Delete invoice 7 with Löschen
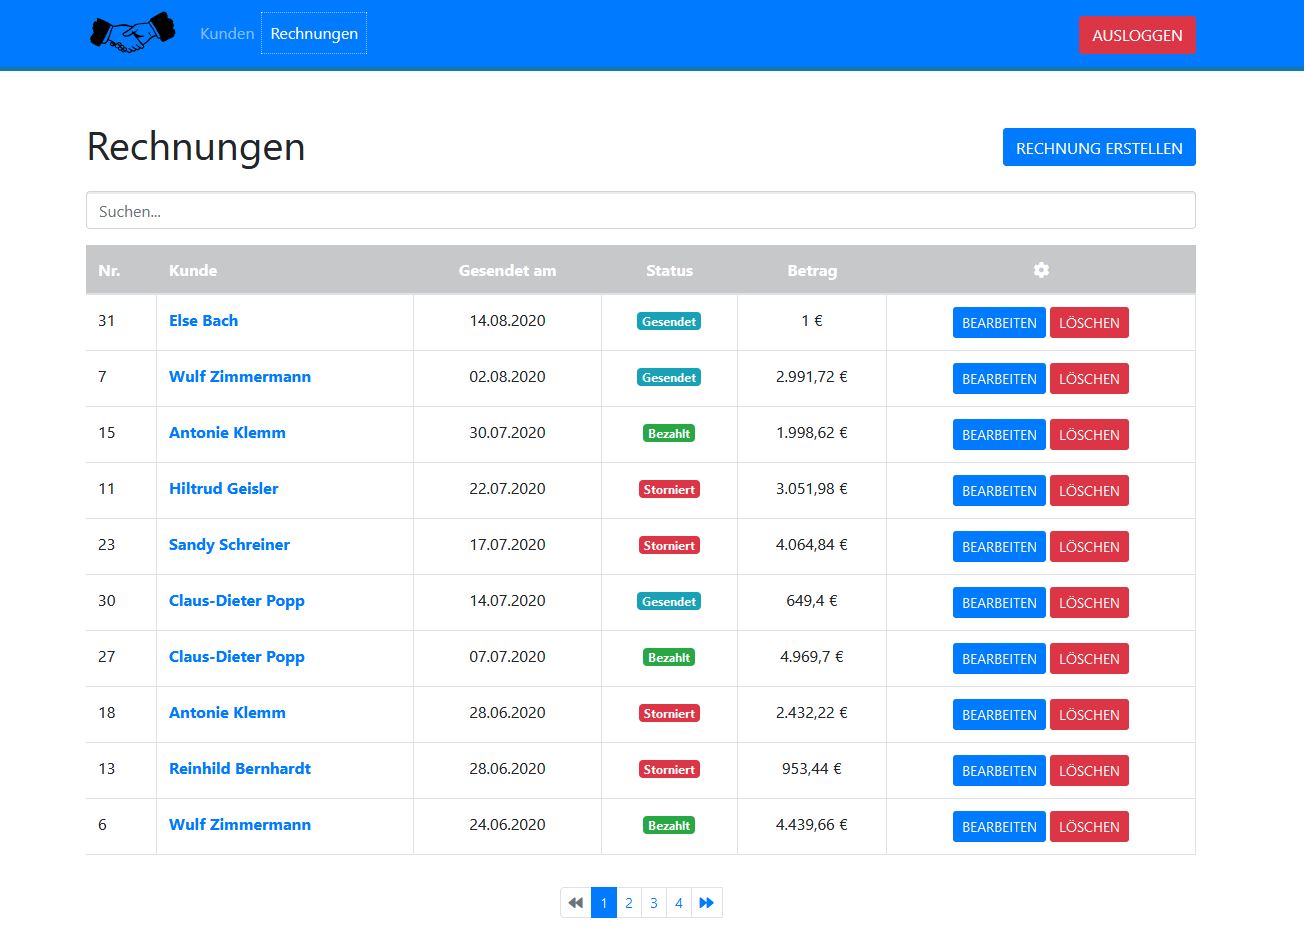 1089,379
